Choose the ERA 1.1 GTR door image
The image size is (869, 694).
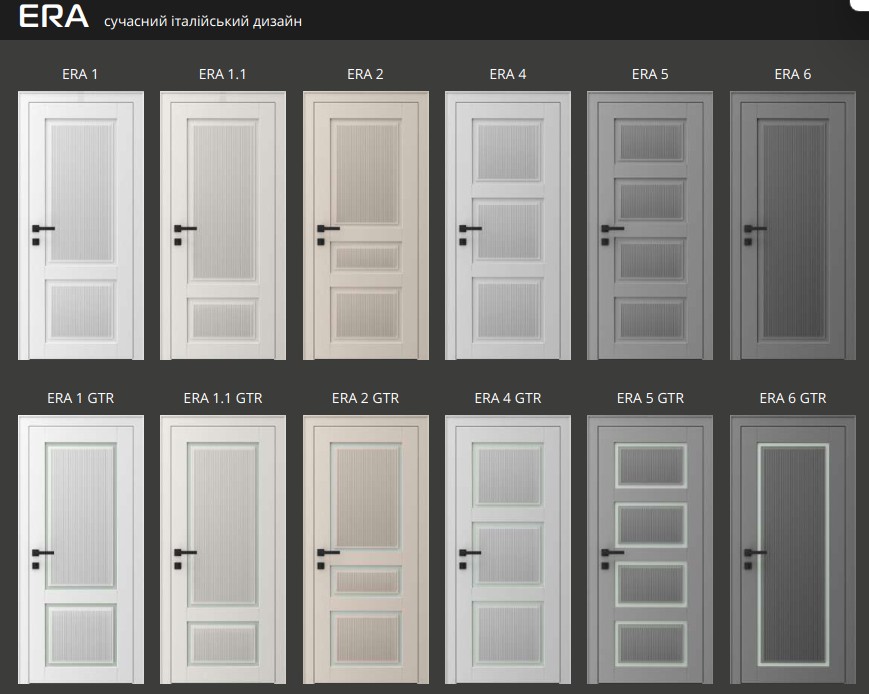tap(223, 550)
